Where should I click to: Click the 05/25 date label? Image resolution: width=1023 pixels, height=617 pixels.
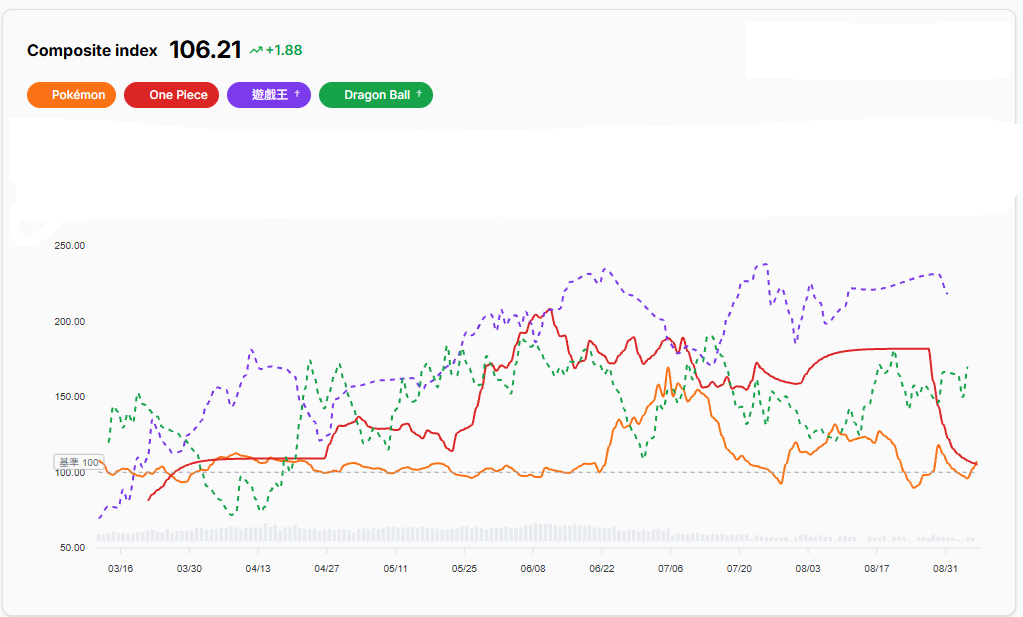coord(465,569)
